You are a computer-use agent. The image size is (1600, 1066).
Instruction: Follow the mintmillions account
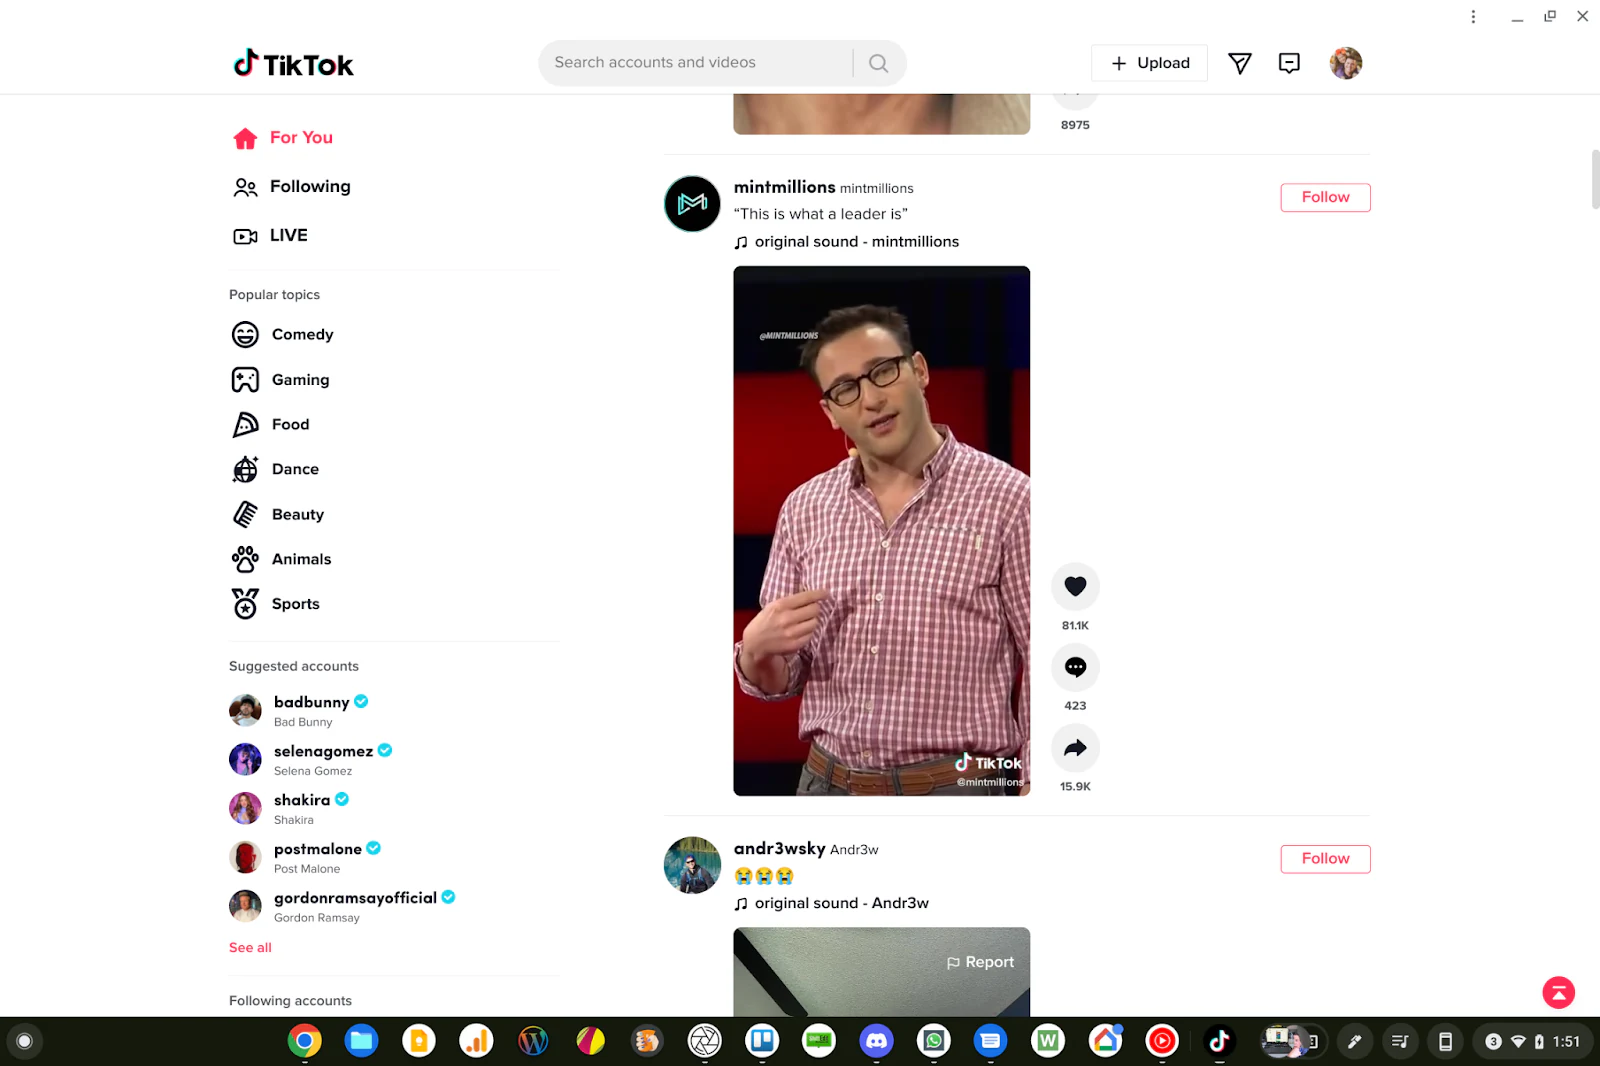[x=1325, y=197]
